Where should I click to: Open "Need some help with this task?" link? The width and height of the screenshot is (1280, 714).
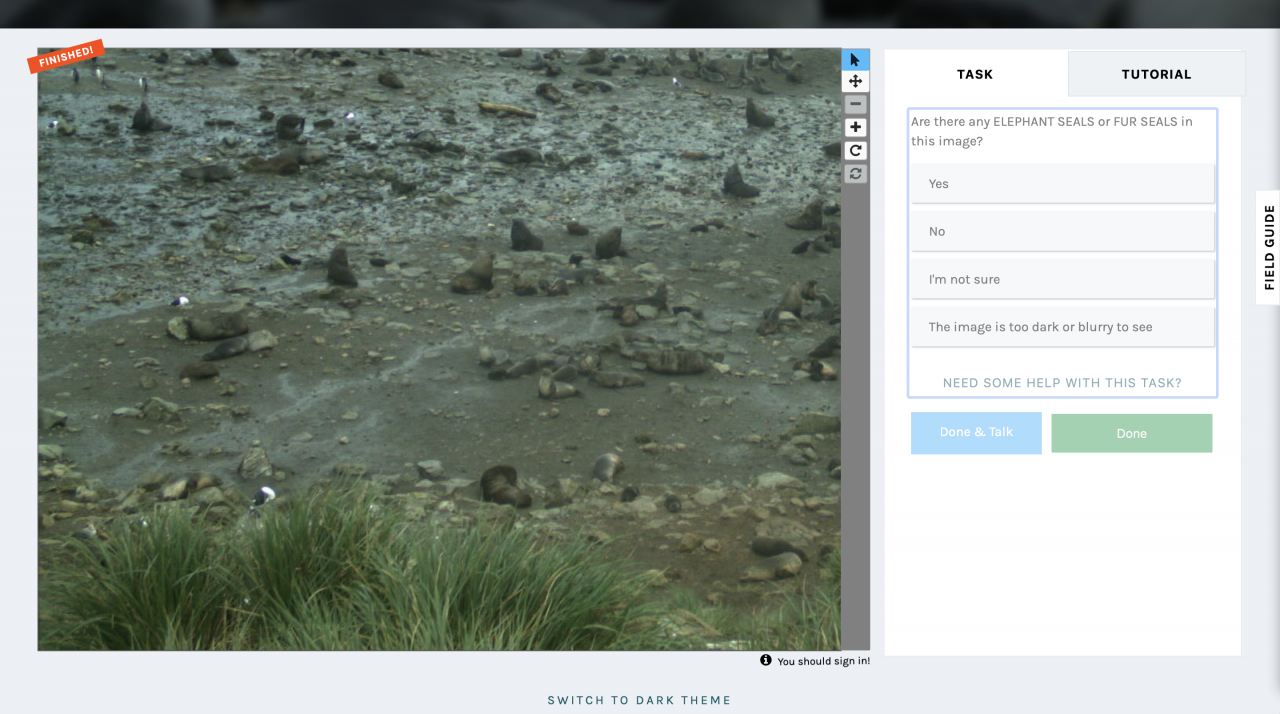tap(1062, 383)
